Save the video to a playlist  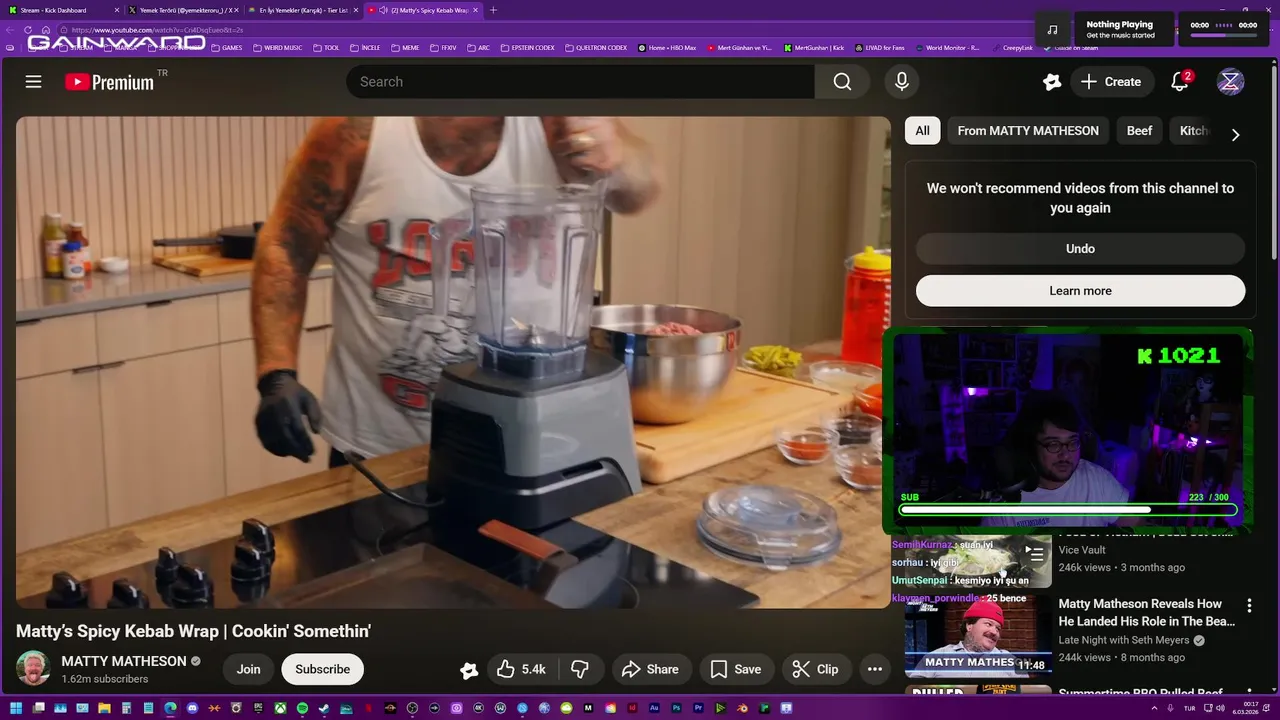coord(735,669)
